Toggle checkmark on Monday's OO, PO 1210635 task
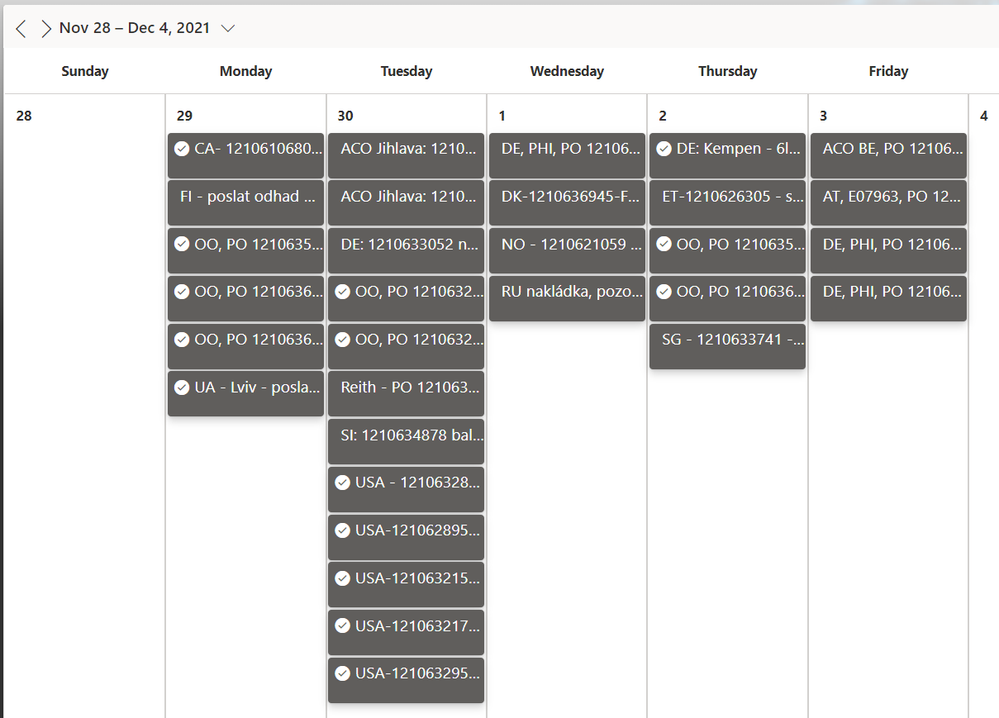The width and height of the screenshot is (999, 718). (182, 244)
